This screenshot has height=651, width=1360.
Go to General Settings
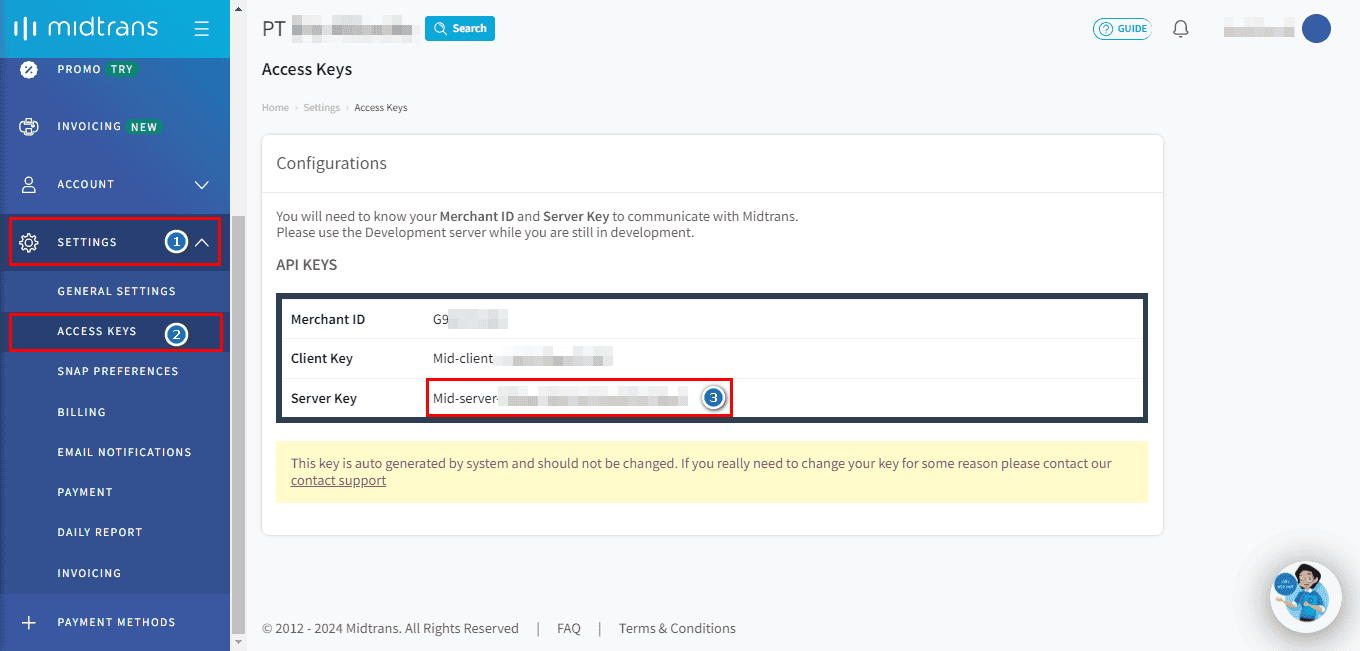tap(117, 291)
